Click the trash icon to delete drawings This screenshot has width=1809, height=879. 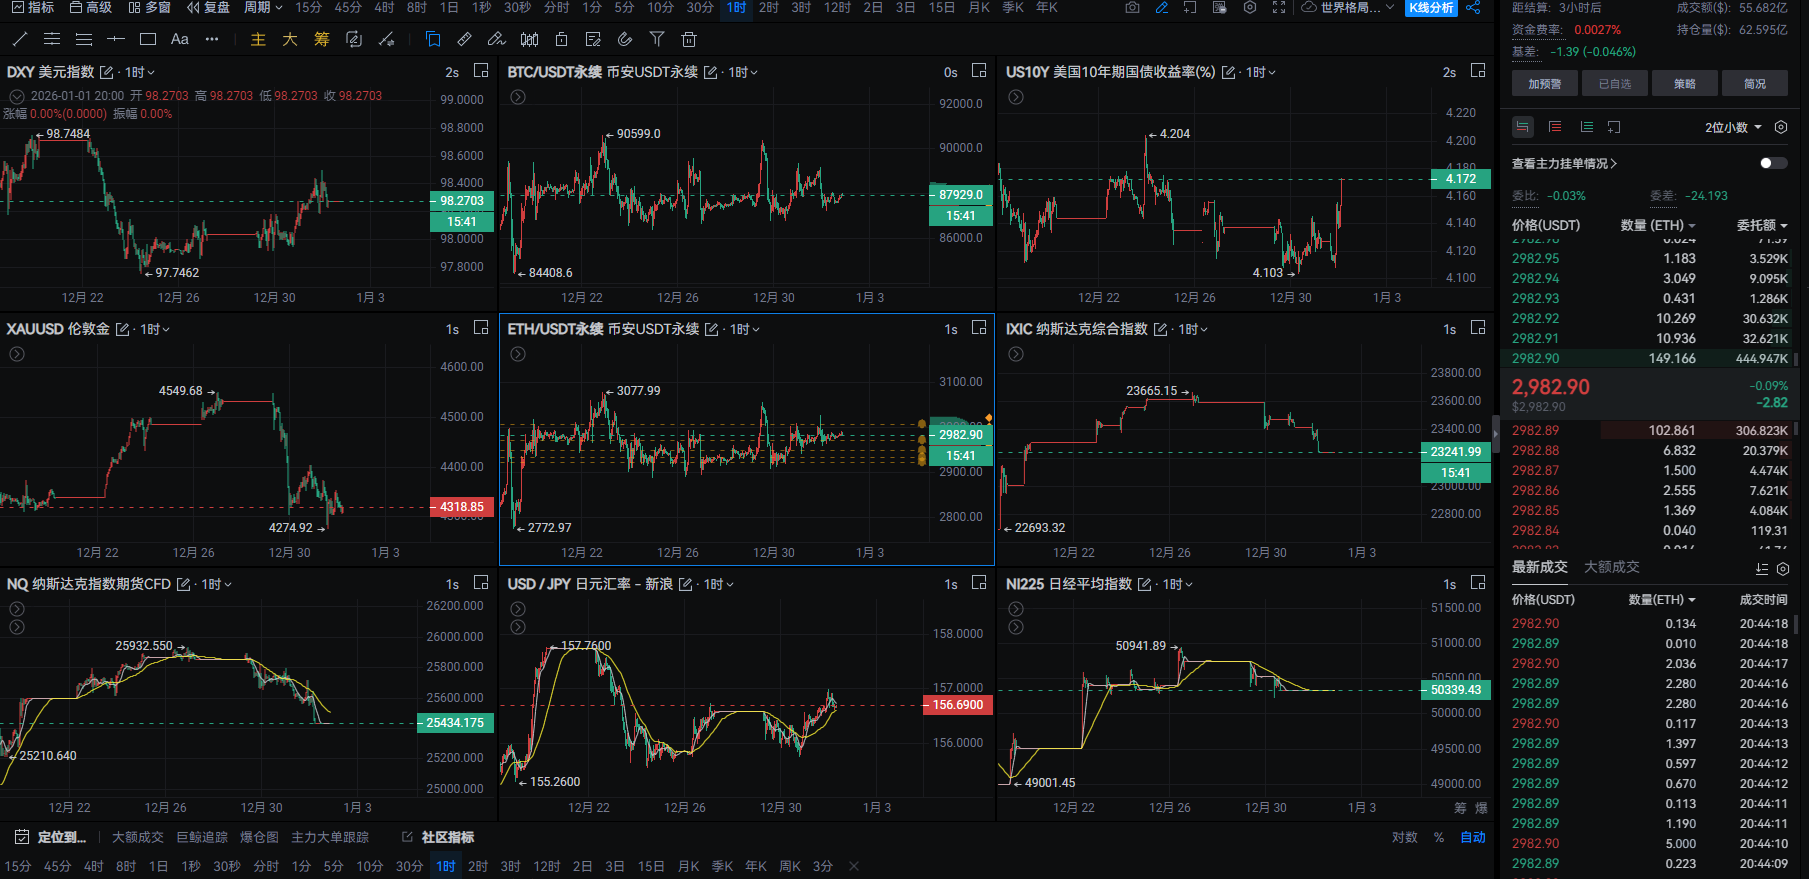pyautogui.click(x=688, y=39)
